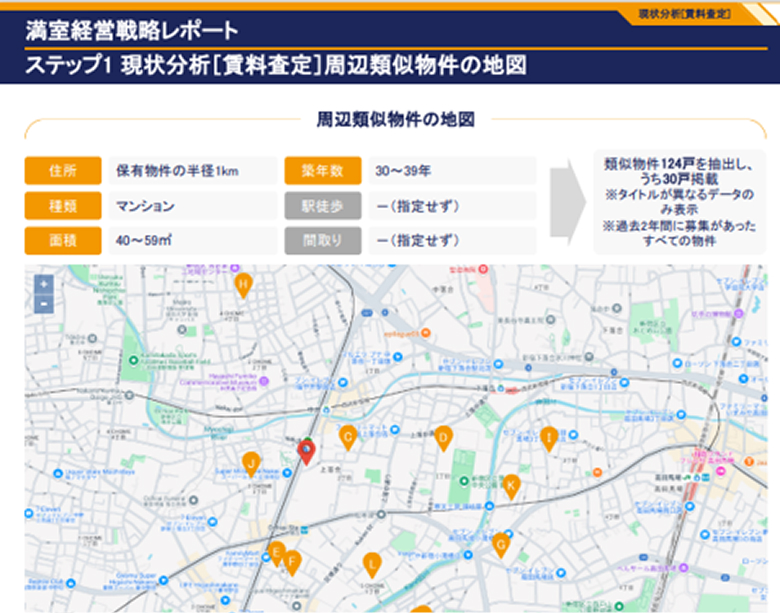This screenshot has width=780, height=613.
Task: Open the orange map marker L
Action: (372, 564)
